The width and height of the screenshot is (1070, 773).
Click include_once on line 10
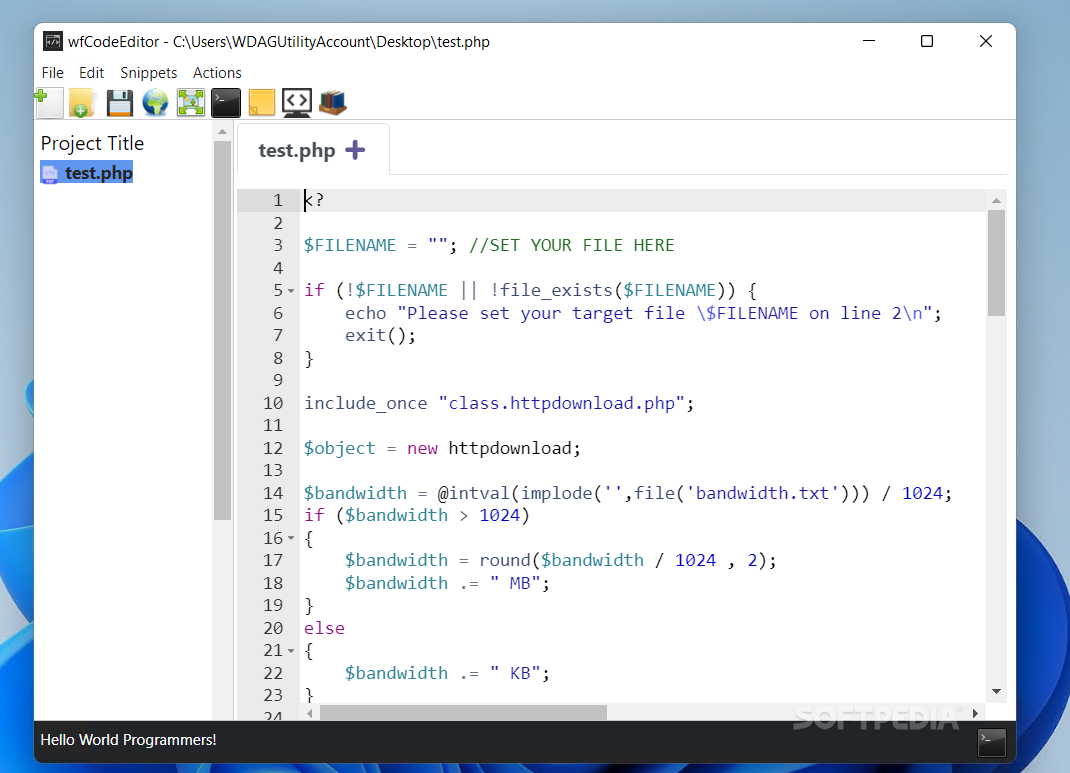point(366,403)
